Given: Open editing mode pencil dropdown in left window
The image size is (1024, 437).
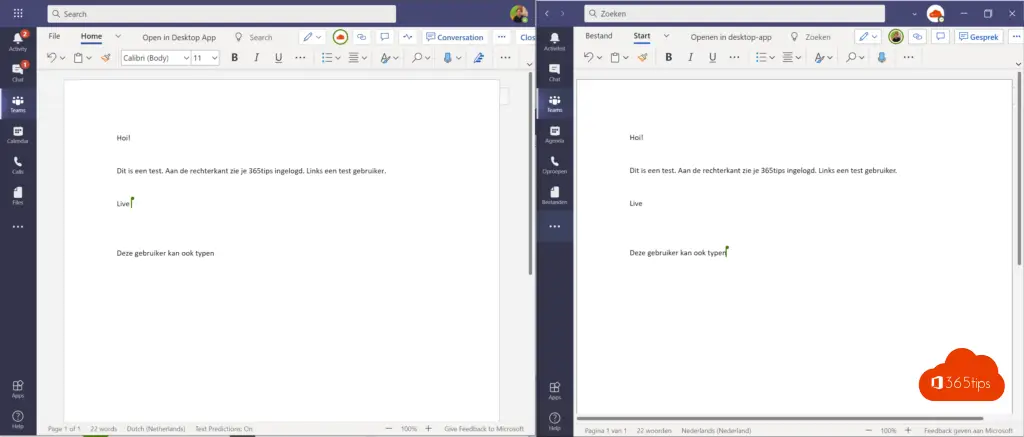Looking at the screenshot, I should click(x=312, y=37).
